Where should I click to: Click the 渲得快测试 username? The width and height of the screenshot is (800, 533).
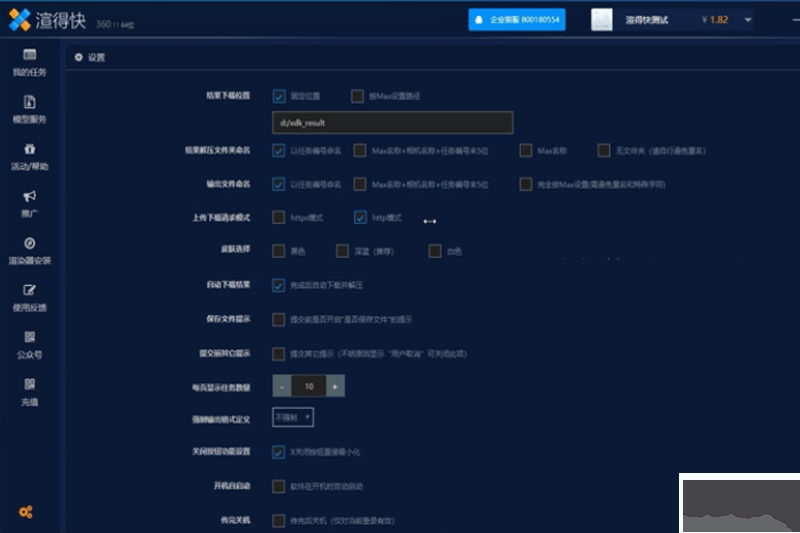[646, 20]
